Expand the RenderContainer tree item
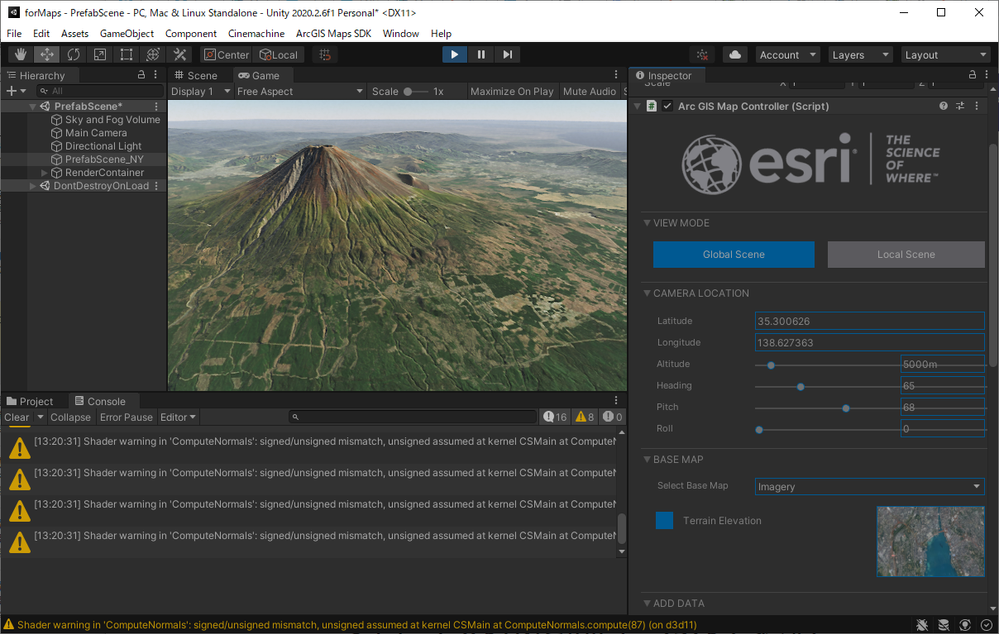999x634 pixels. [x=45, y=173]
